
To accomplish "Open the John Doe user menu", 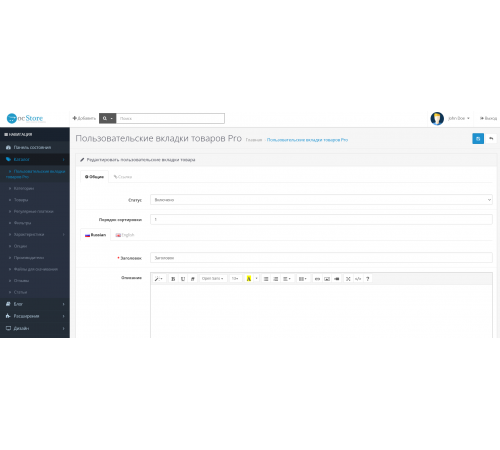I will click(x=459, y=118).
